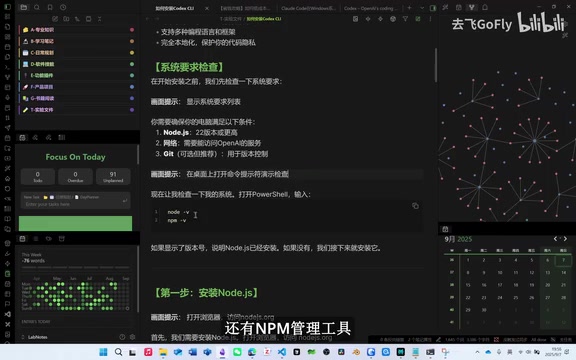Toggle the right sidebar panel icon

(x=433, y=8)
